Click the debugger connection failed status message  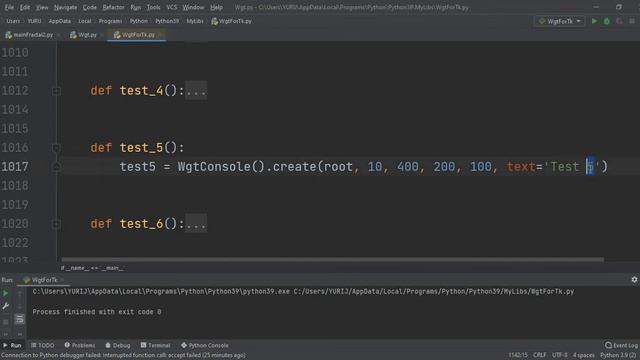point(123,356)
